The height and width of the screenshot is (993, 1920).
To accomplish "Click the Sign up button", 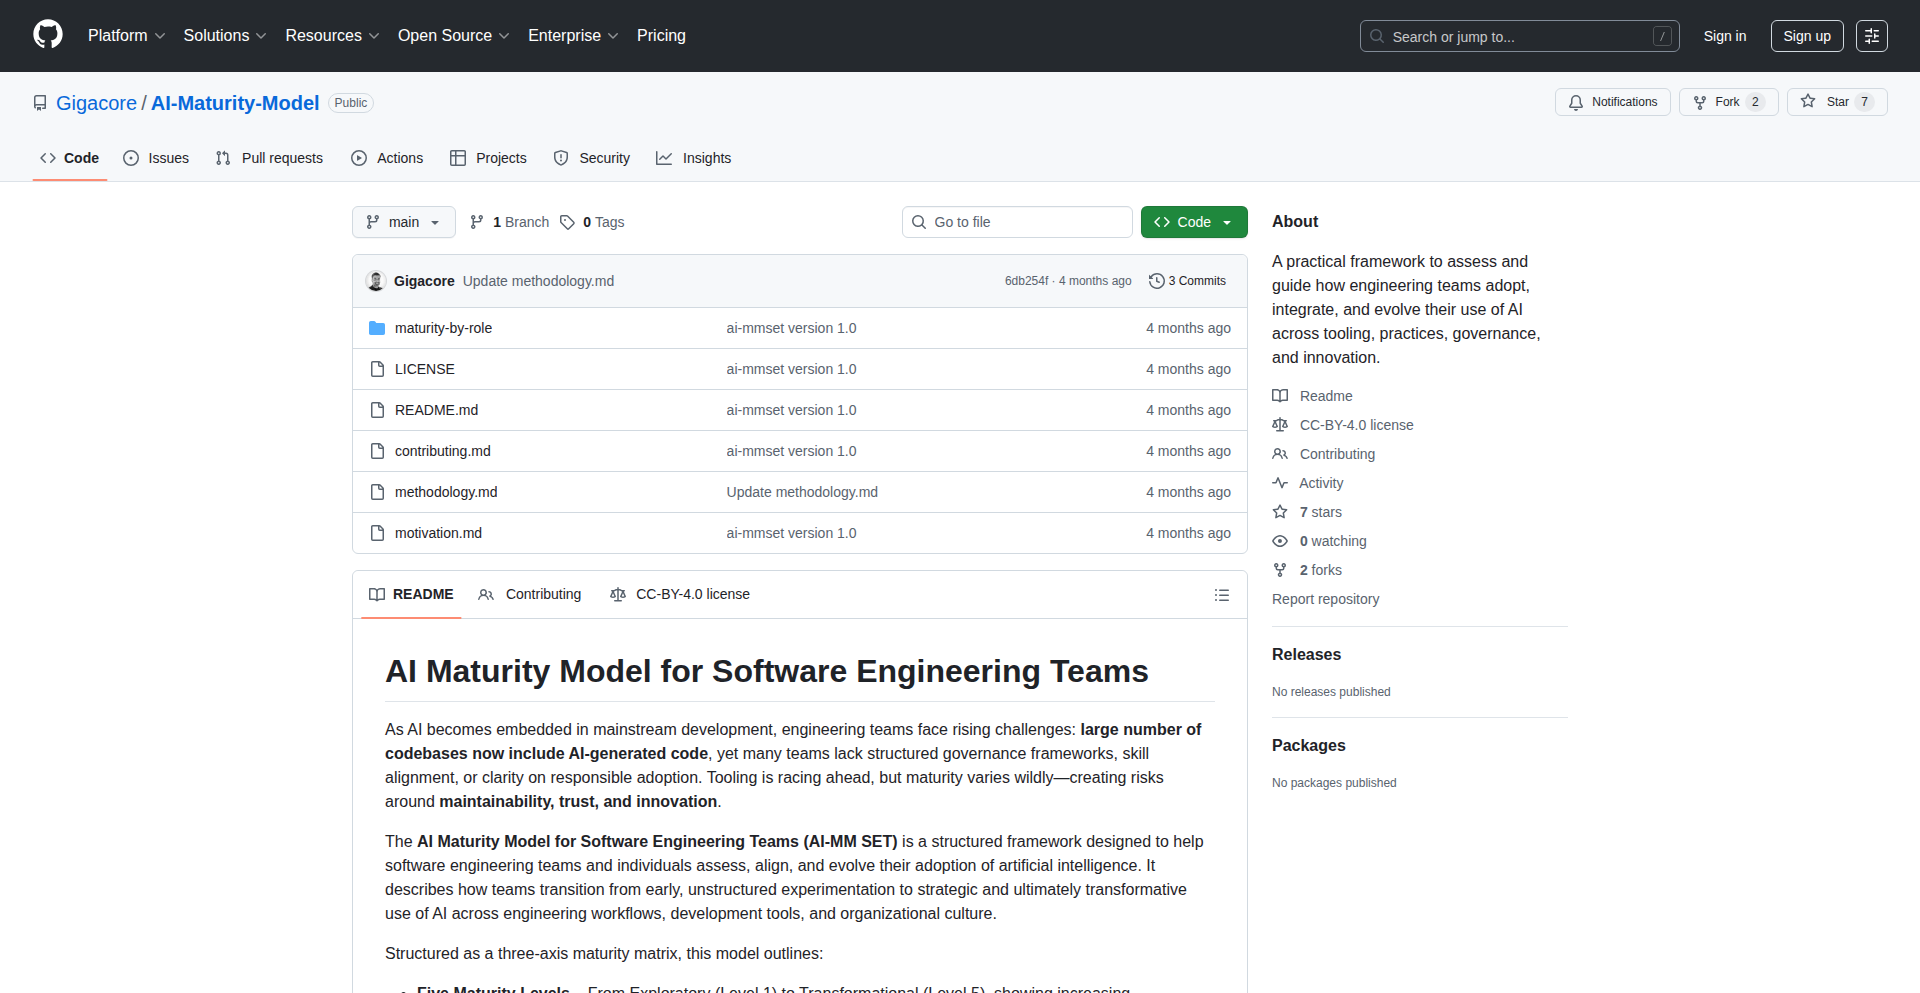I will click(x=1806, y=36).
